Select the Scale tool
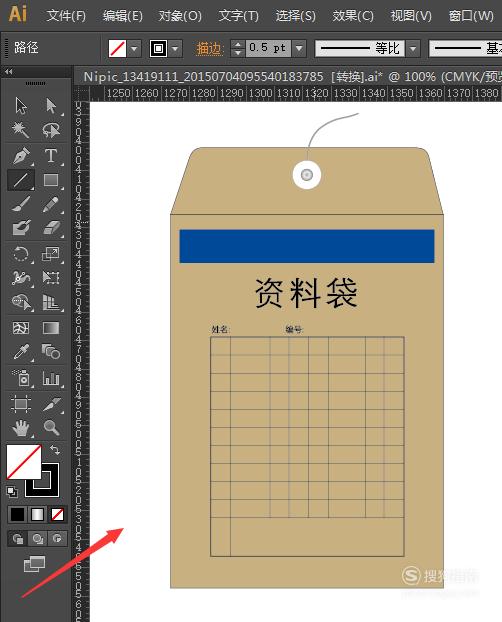Screen dimensions: 502x622 [51, 254]
